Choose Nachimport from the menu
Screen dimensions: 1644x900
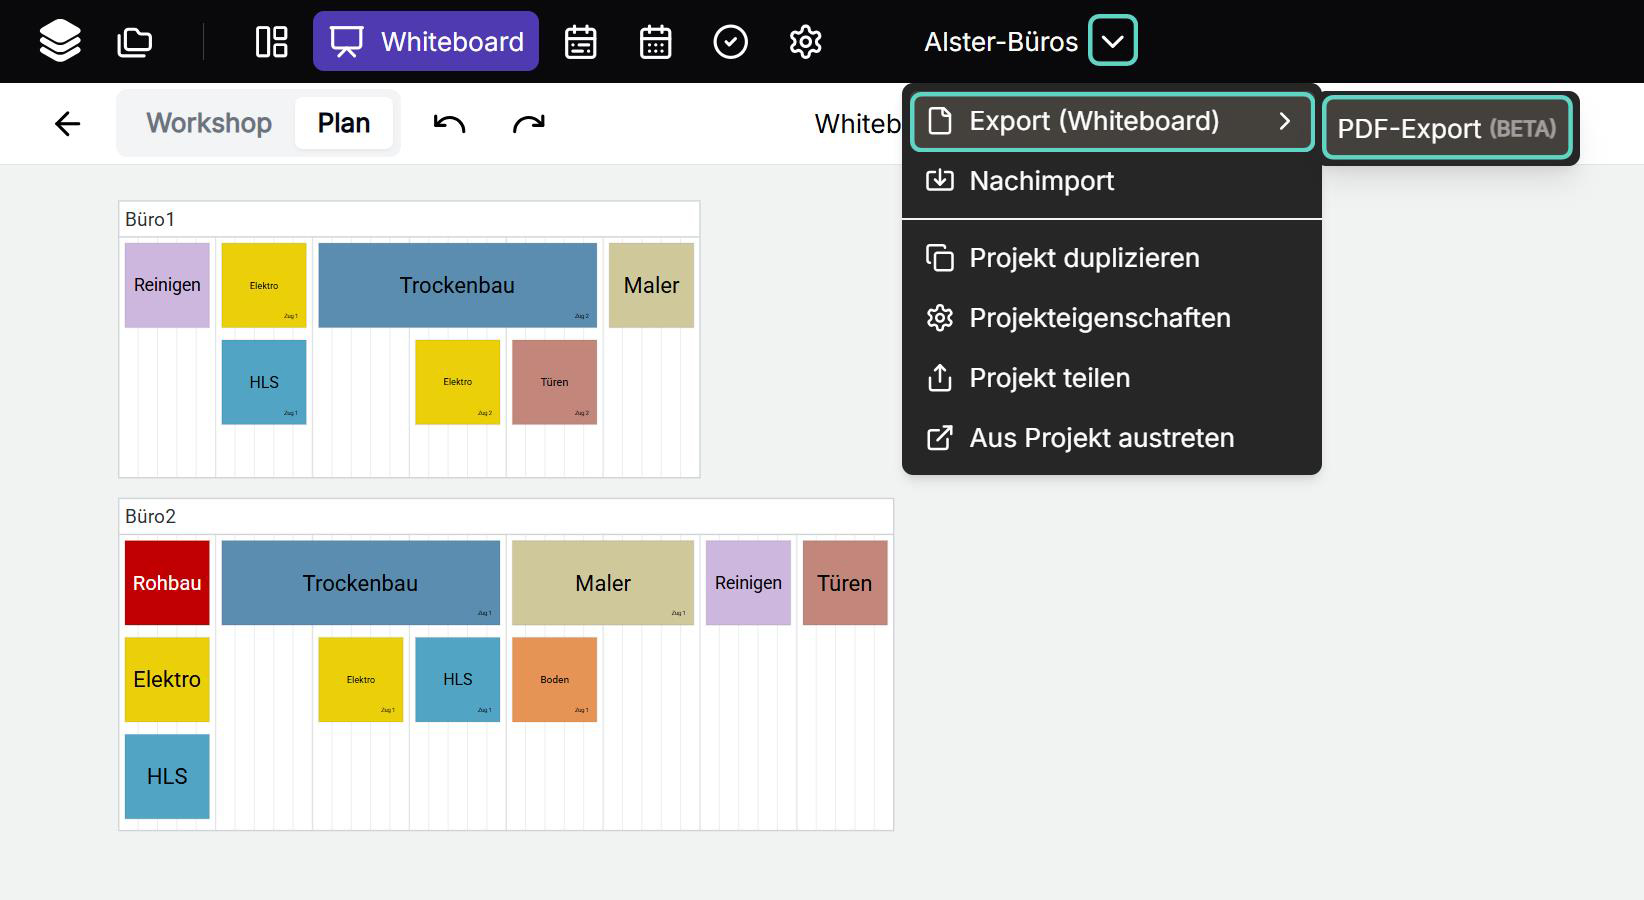pyautogui.click(x=1042, y=181)
